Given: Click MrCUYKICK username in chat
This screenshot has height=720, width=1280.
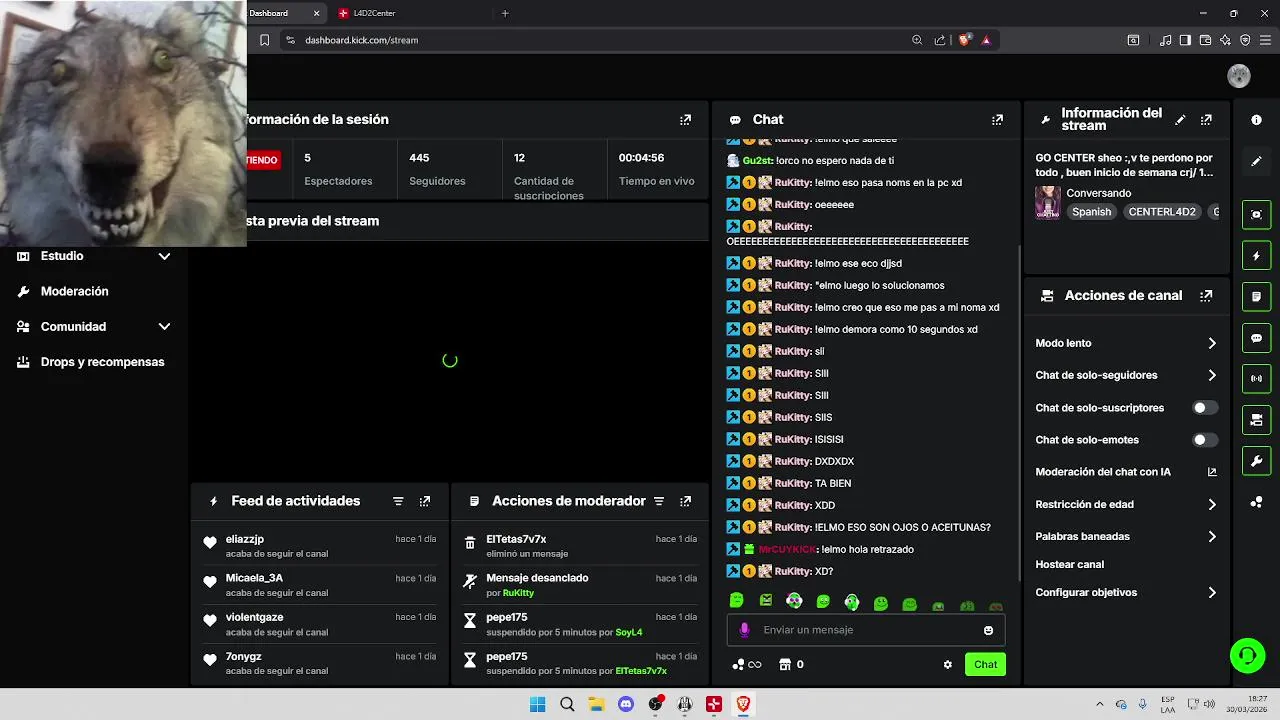Looking at the screenshot, I should pos(787,549).
